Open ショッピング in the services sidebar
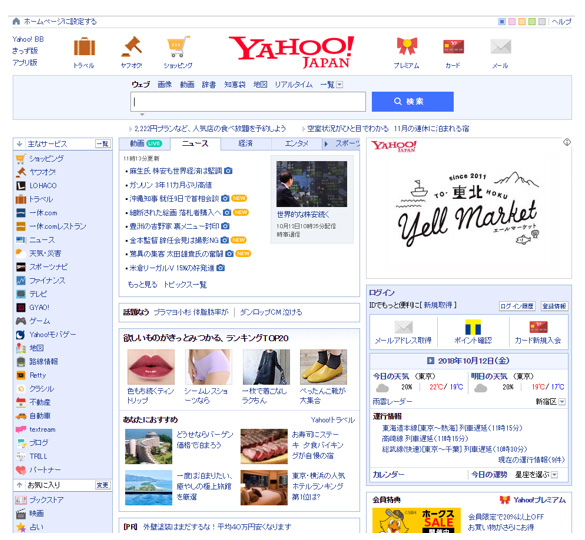Viewport: 585px width, 540px height. point(46,159)
